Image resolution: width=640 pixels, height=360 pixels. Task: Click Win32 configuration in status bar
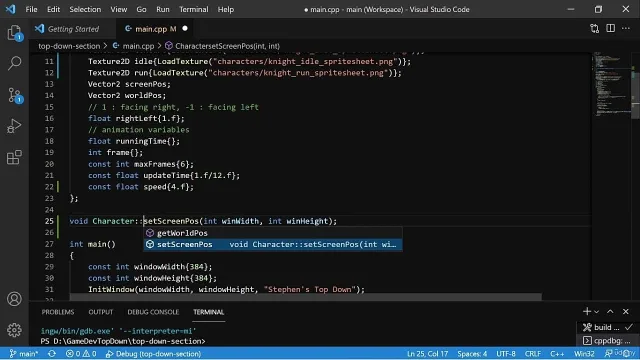click(584, 353)
